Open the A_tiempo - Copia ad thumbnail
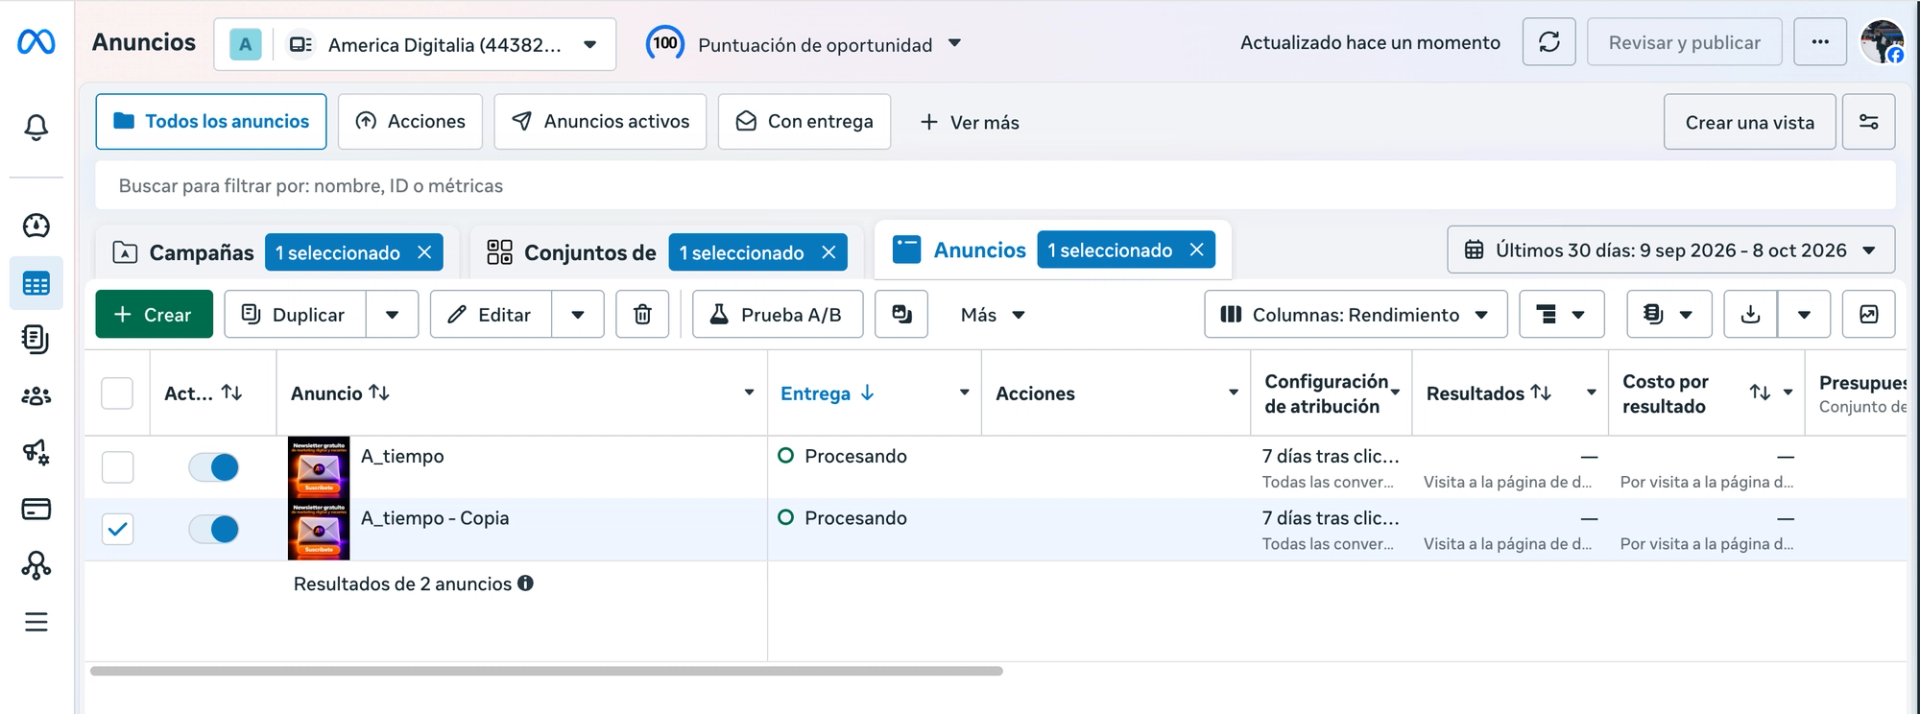 tap(318, 529)
